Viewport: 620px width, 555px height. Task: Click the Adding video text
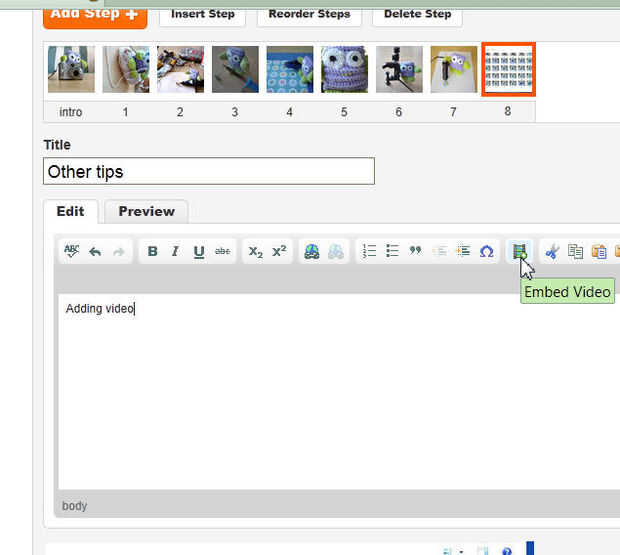pos(100,308)
